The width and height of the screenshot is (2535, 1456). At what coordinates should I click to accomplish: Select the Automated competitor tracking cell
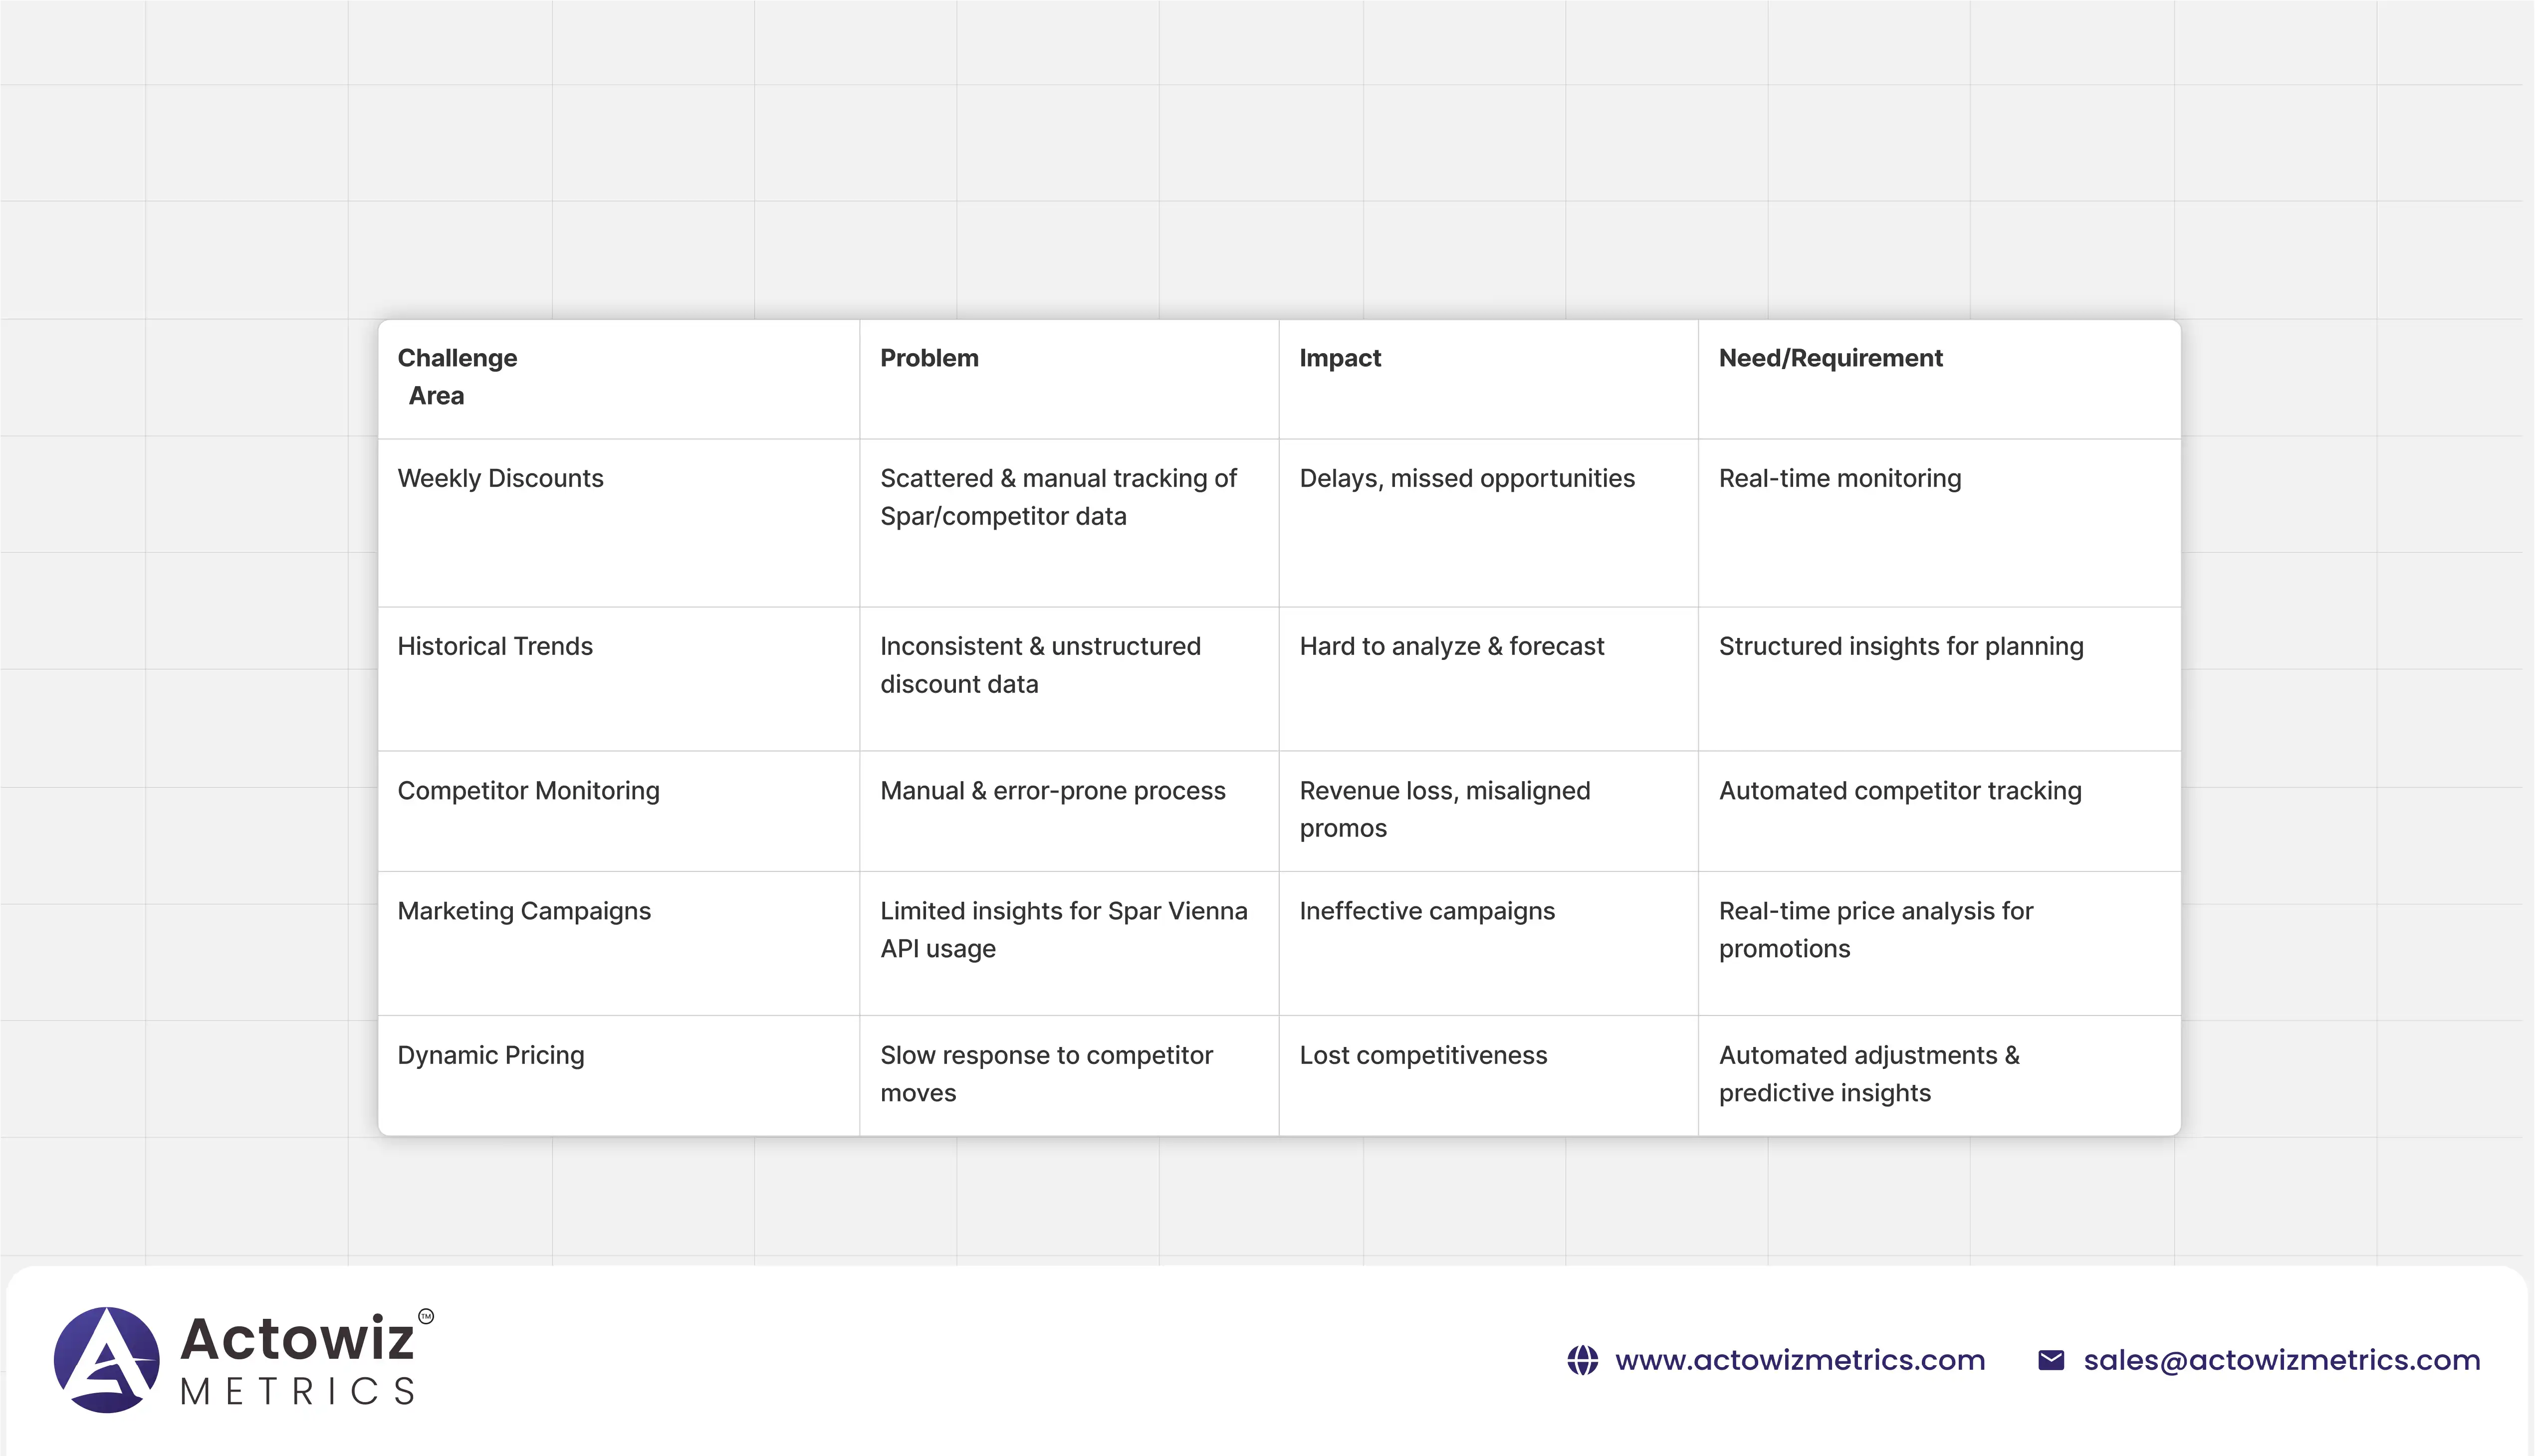tap(1900, 790)
